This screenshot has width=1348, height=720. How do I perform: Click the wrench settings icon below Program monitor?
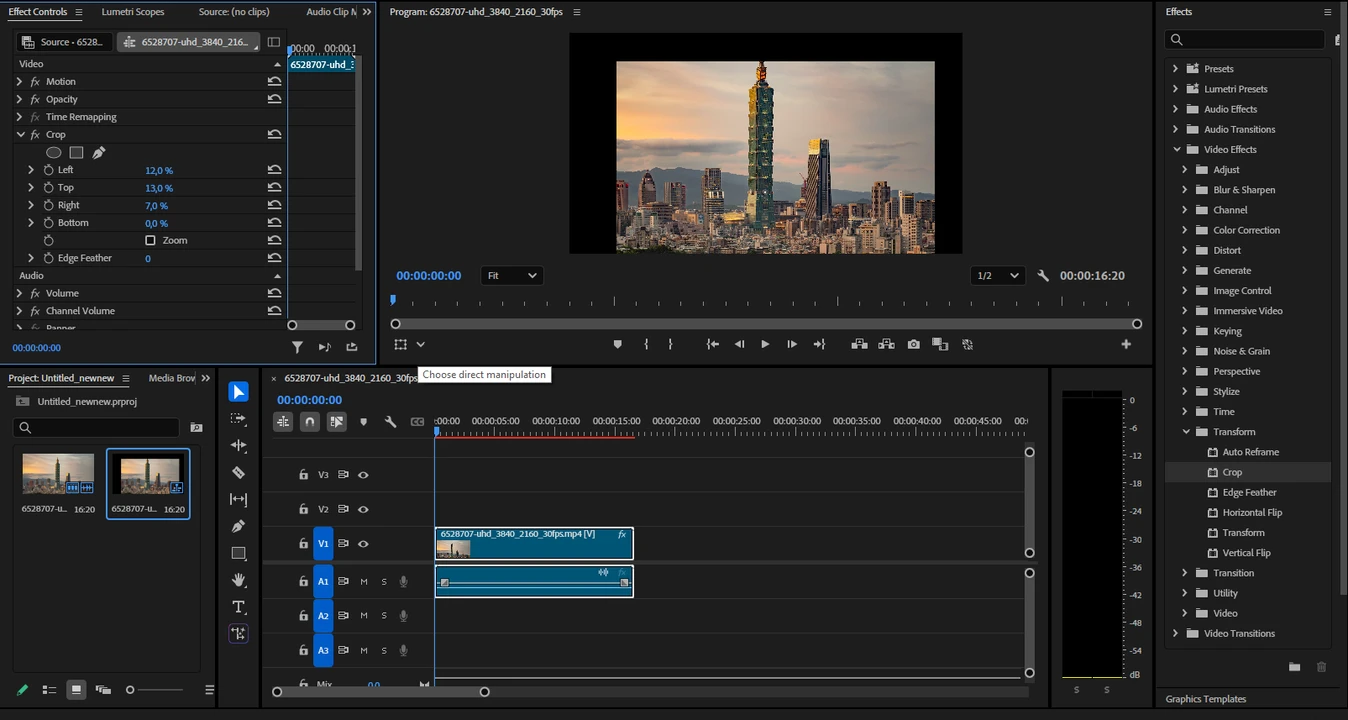pos(1042,275)
